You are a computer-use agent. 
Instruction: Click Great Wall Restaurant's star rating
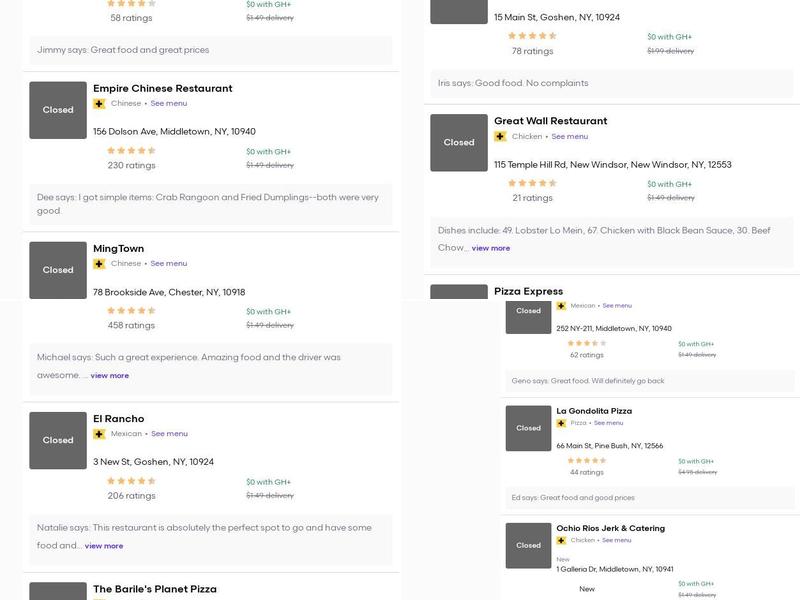(532, 184)
